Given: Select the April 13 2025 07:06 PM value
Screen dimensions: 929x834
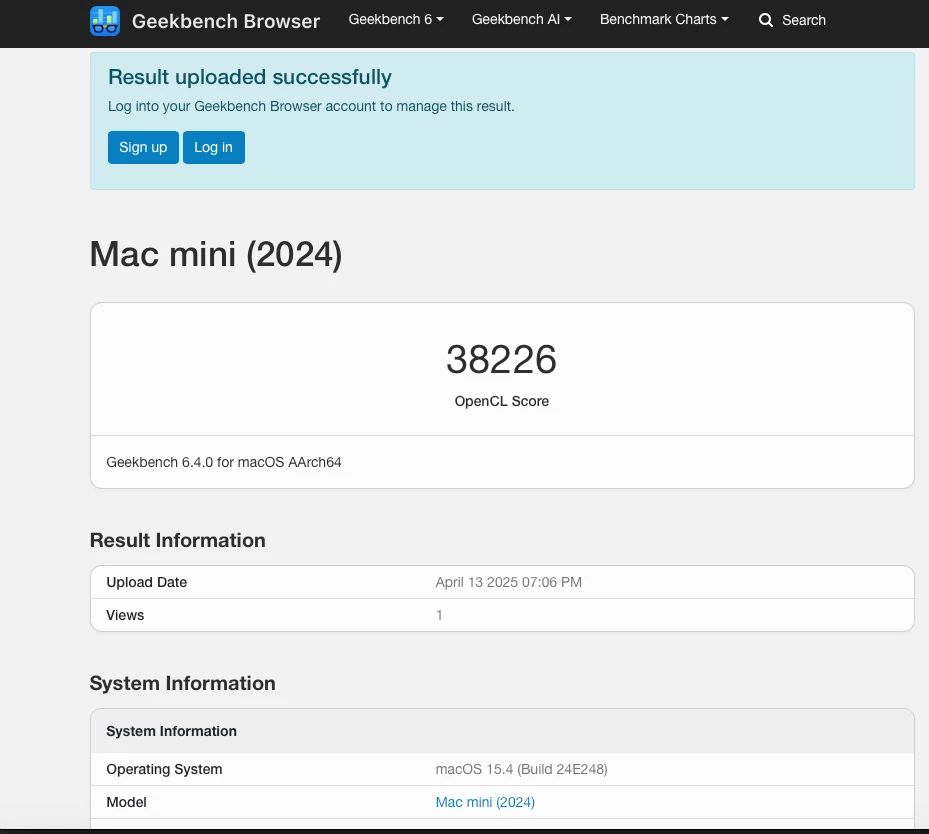Looking at the screenshot, I should click(x=508, y=582).
